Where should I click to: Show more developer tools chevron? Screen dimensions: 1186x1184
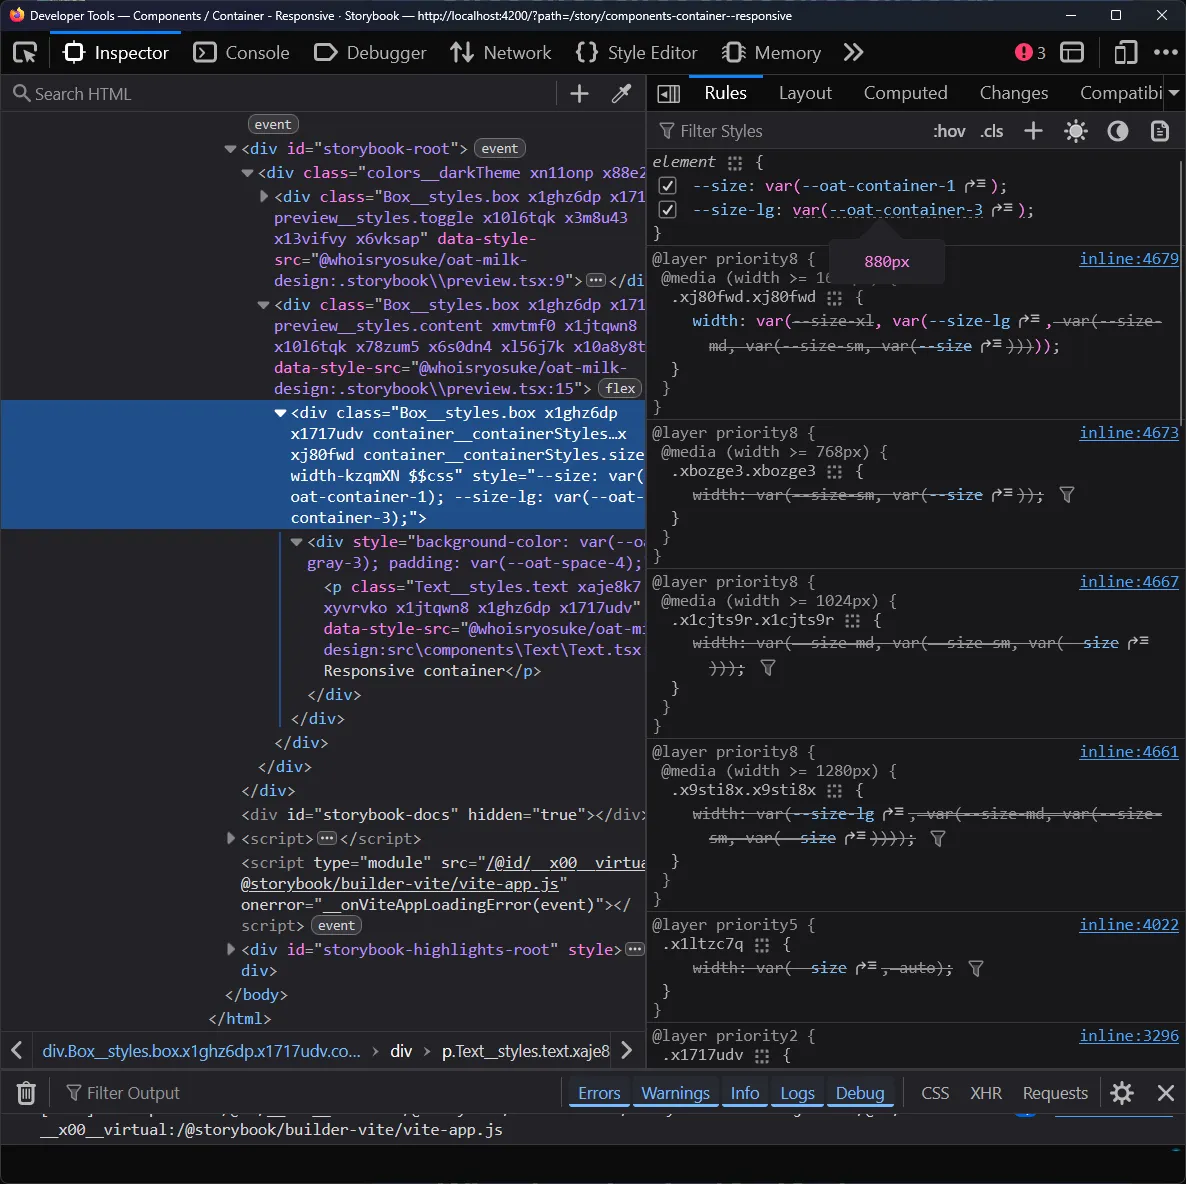pyautogui.click(x=853, y=53)
